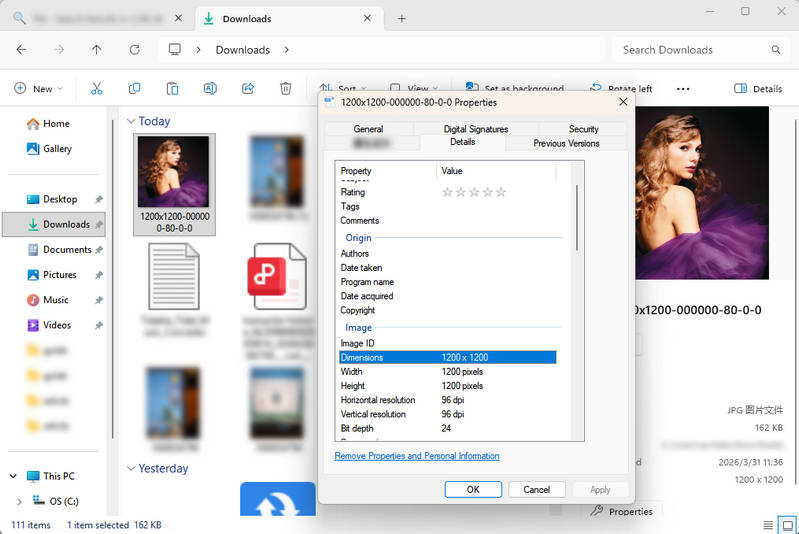Switch to the General tab

click(368, 129)
